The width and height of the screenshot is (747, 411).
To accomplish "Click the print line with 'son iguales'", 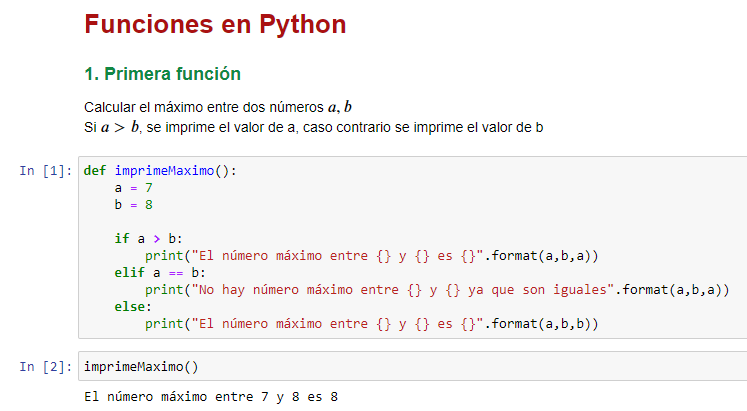I will pyautogui.click(x=437, y=290).
